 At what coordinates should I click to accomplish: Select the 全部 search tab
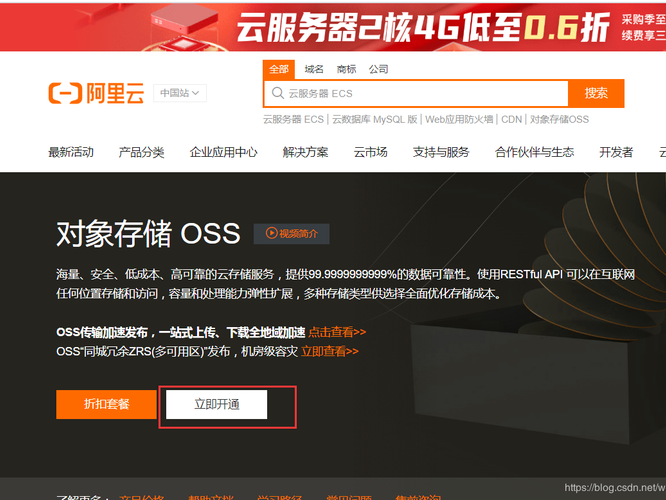point(279,69)
